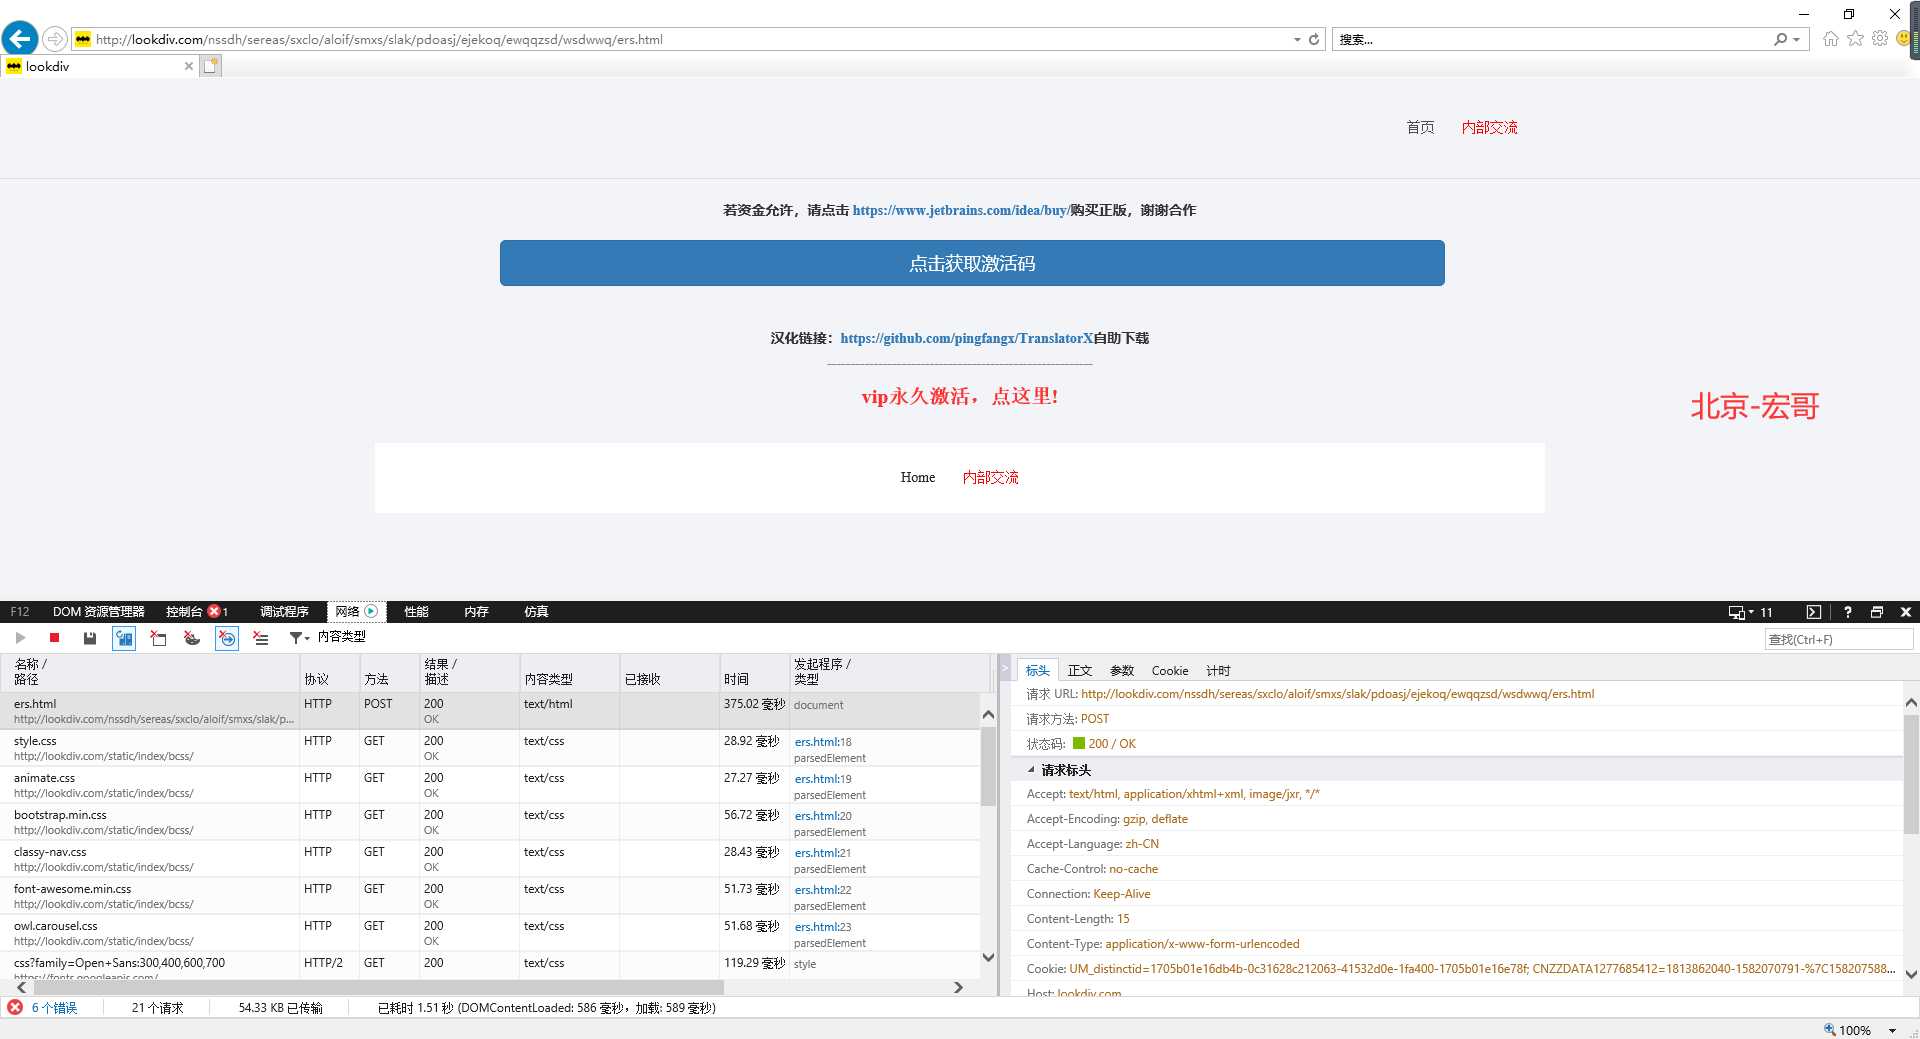Viewport: 1920px width, 1039px height.
Task: Select the ers.html POST request row
Action: 490,711
